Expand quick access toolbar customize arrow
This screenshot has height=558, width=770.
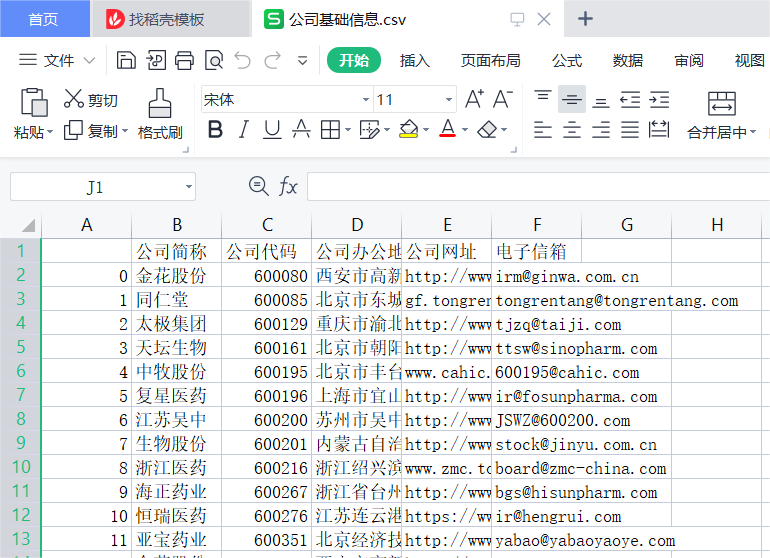coord(302,61)
